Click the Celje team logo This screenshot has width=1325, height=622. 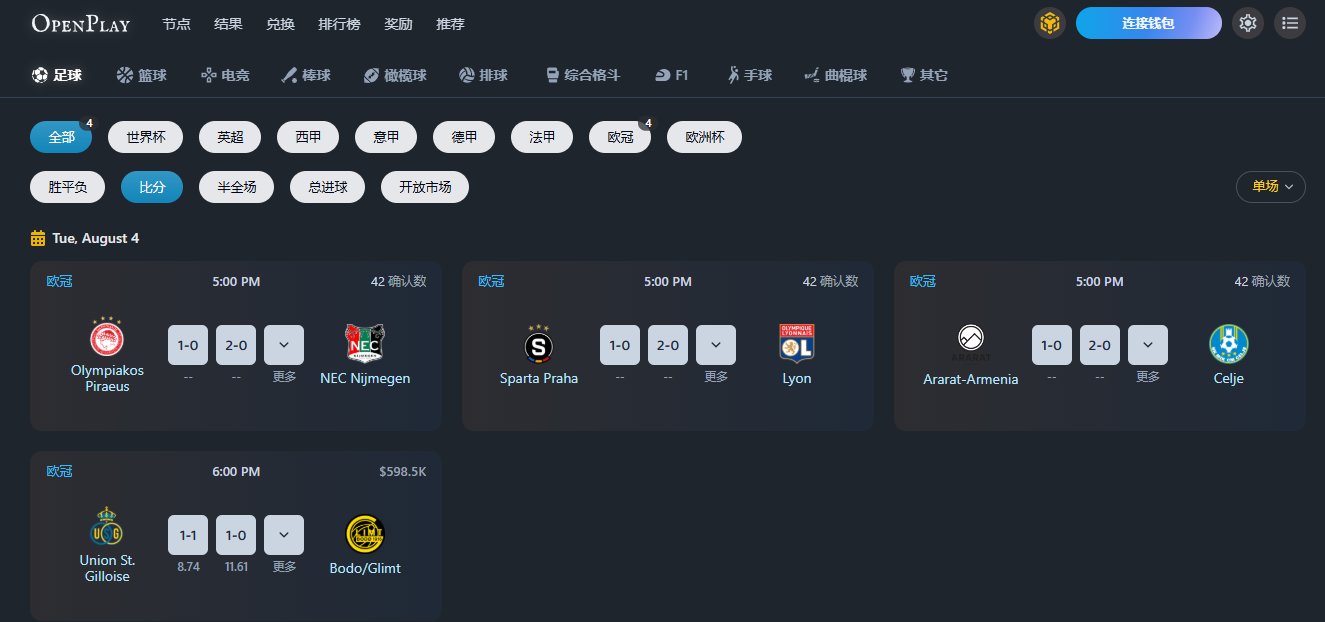[x=1229, y=343]
